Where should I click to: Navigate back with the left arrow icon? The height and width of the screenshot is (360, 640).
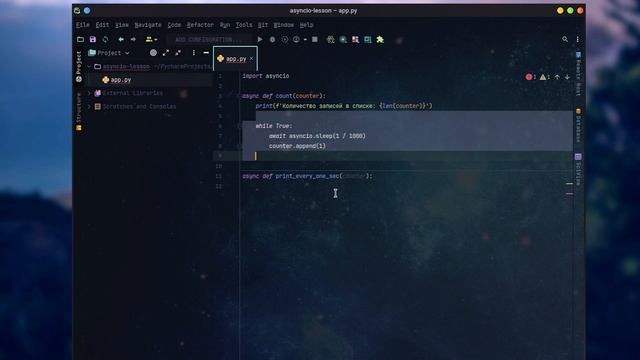tap(121, 40)
